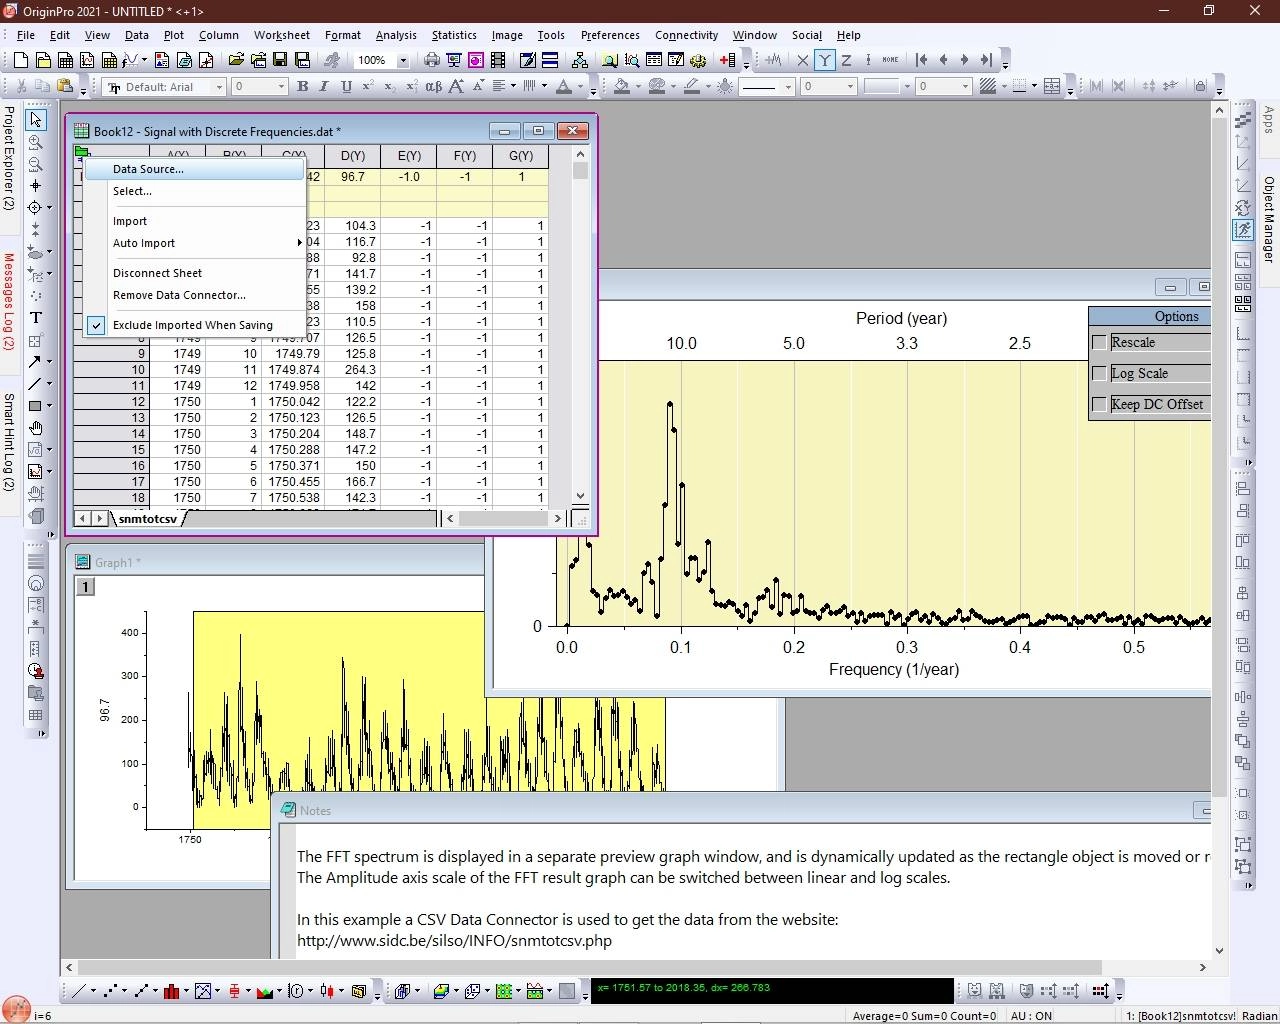Open the line style dropdown
1280x1024 pixels.
click(788, 87)
